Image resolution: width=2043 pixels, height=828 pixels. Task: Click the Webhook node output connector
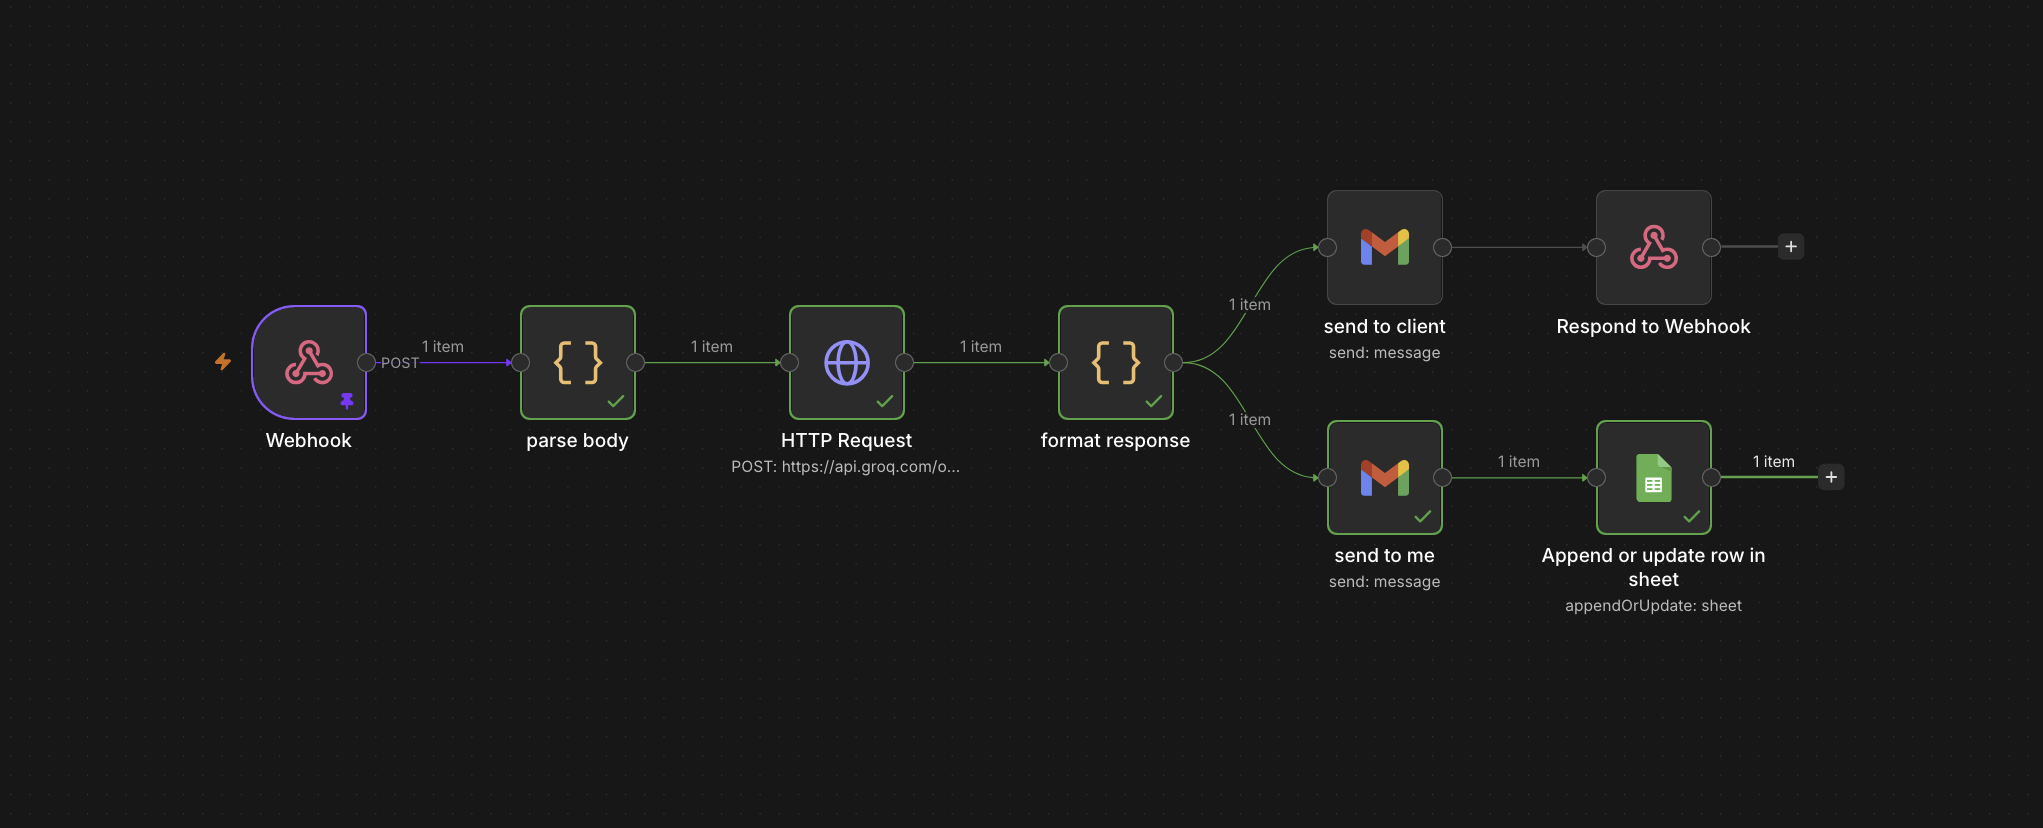coord(366,362)
